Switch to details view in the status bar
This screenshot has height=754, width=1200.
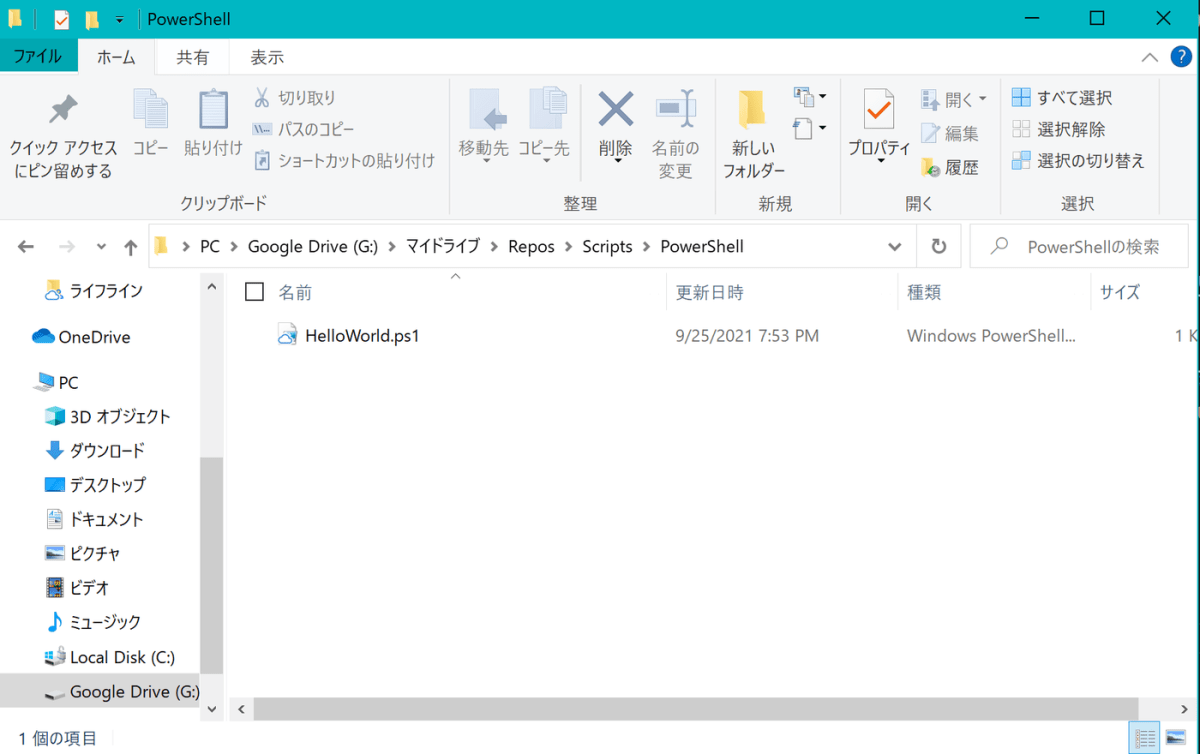click(x=1146, y=738)
